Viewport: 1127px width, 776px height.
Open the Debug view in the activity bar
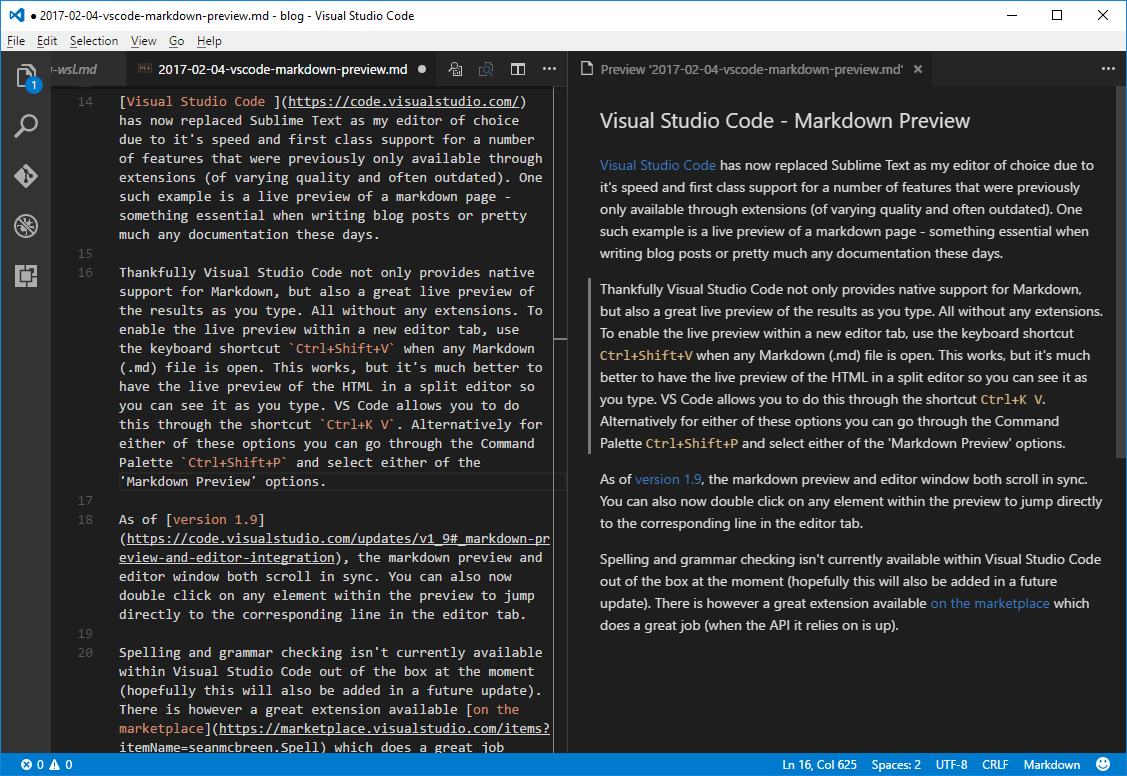(x=26, y=226)
